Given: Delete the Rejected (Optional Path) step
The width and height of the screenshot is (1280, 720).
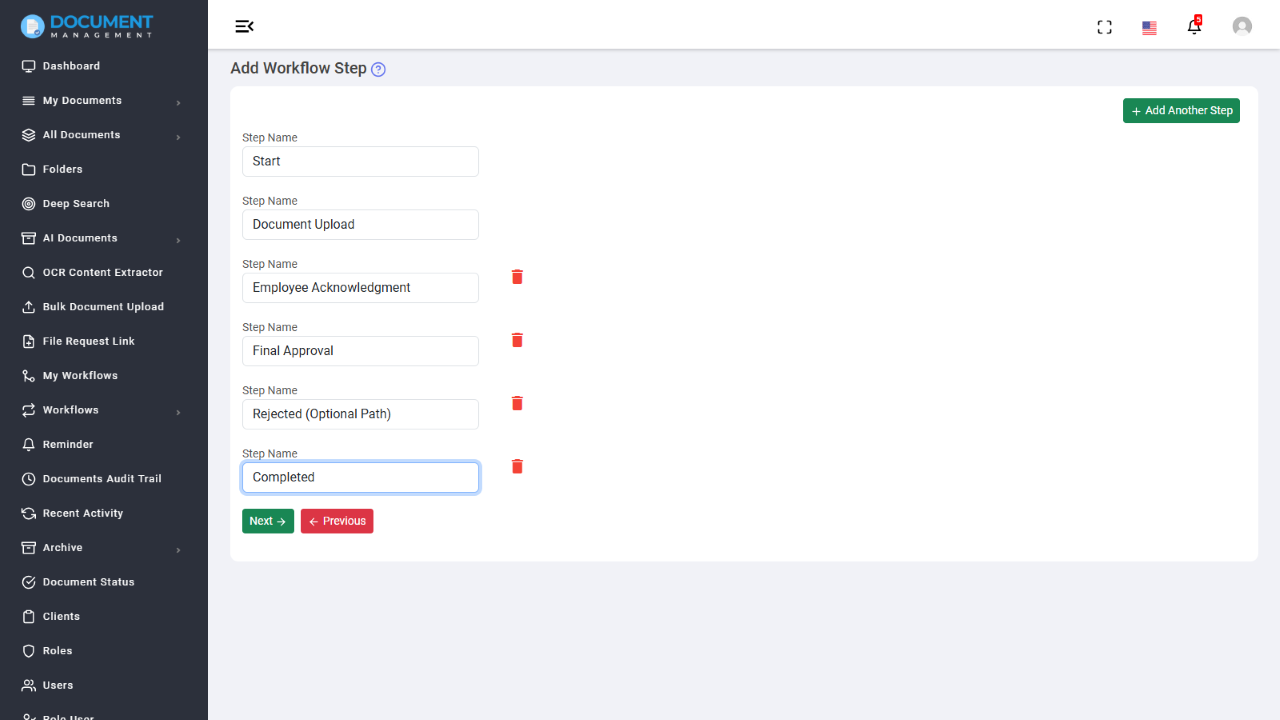Looking at the screenshot, I should [517, 403].
